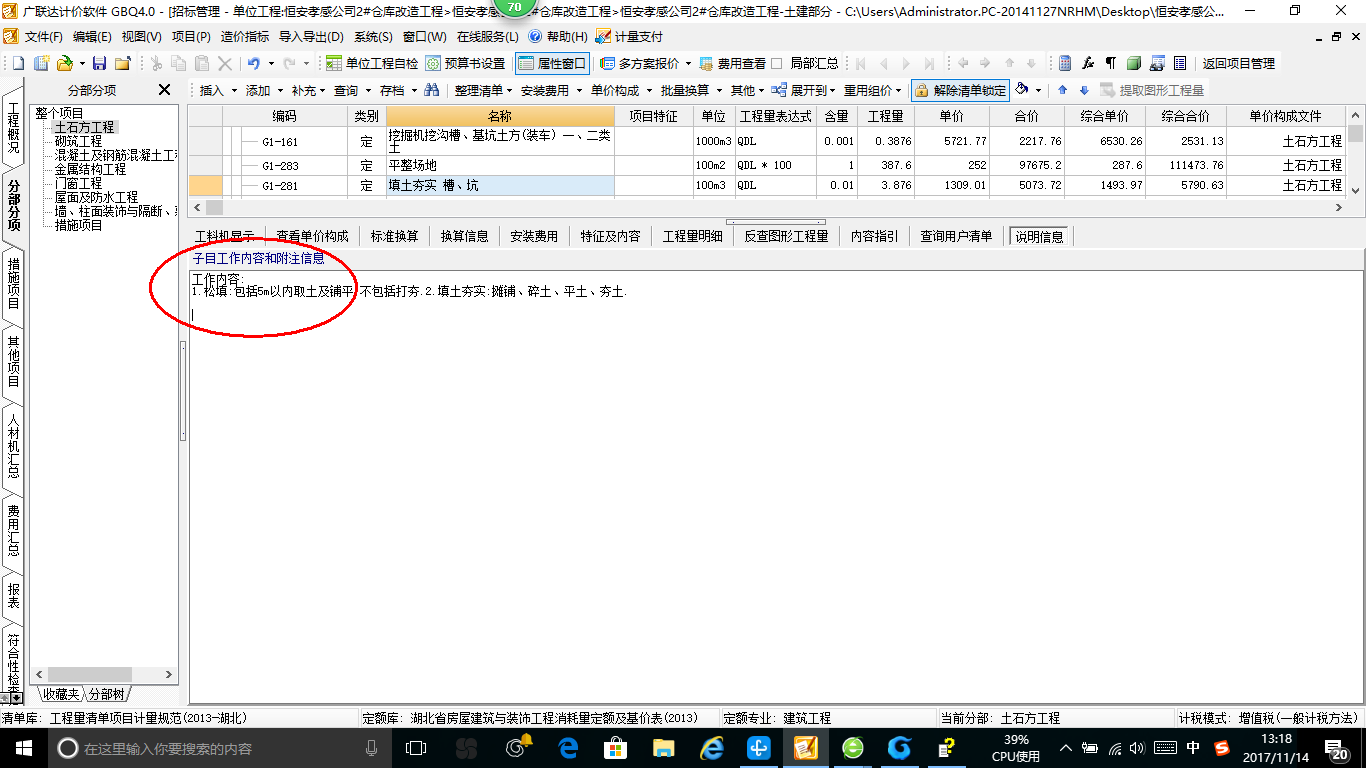
Task: Select 砌筑工程 in the tree
Action: 78,141
